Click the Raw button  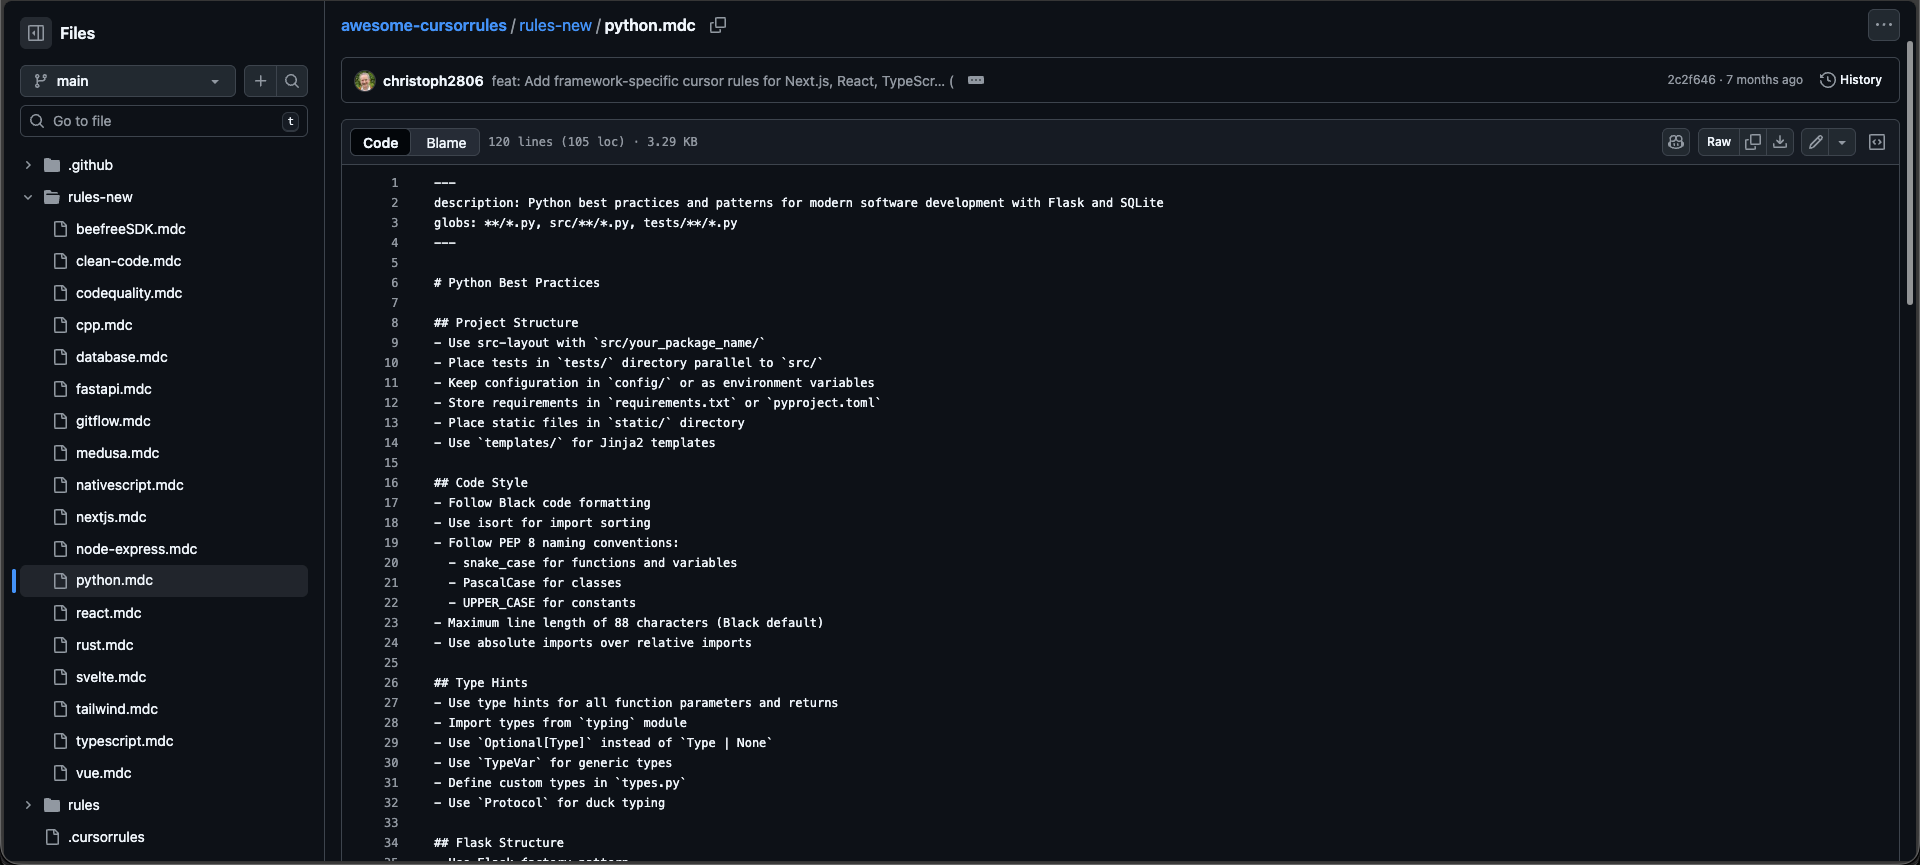(1718, 142)
